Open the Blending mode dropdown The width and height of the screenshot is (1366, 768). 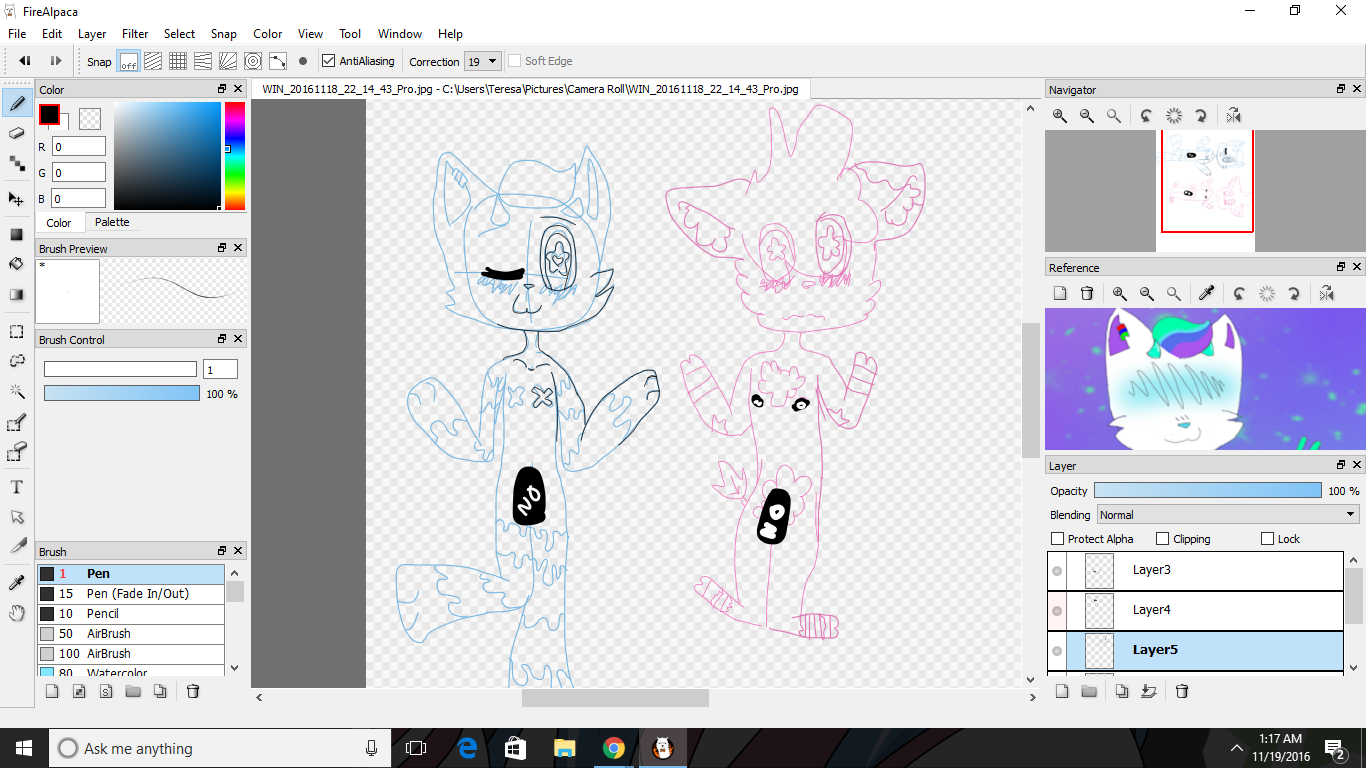1227,515
